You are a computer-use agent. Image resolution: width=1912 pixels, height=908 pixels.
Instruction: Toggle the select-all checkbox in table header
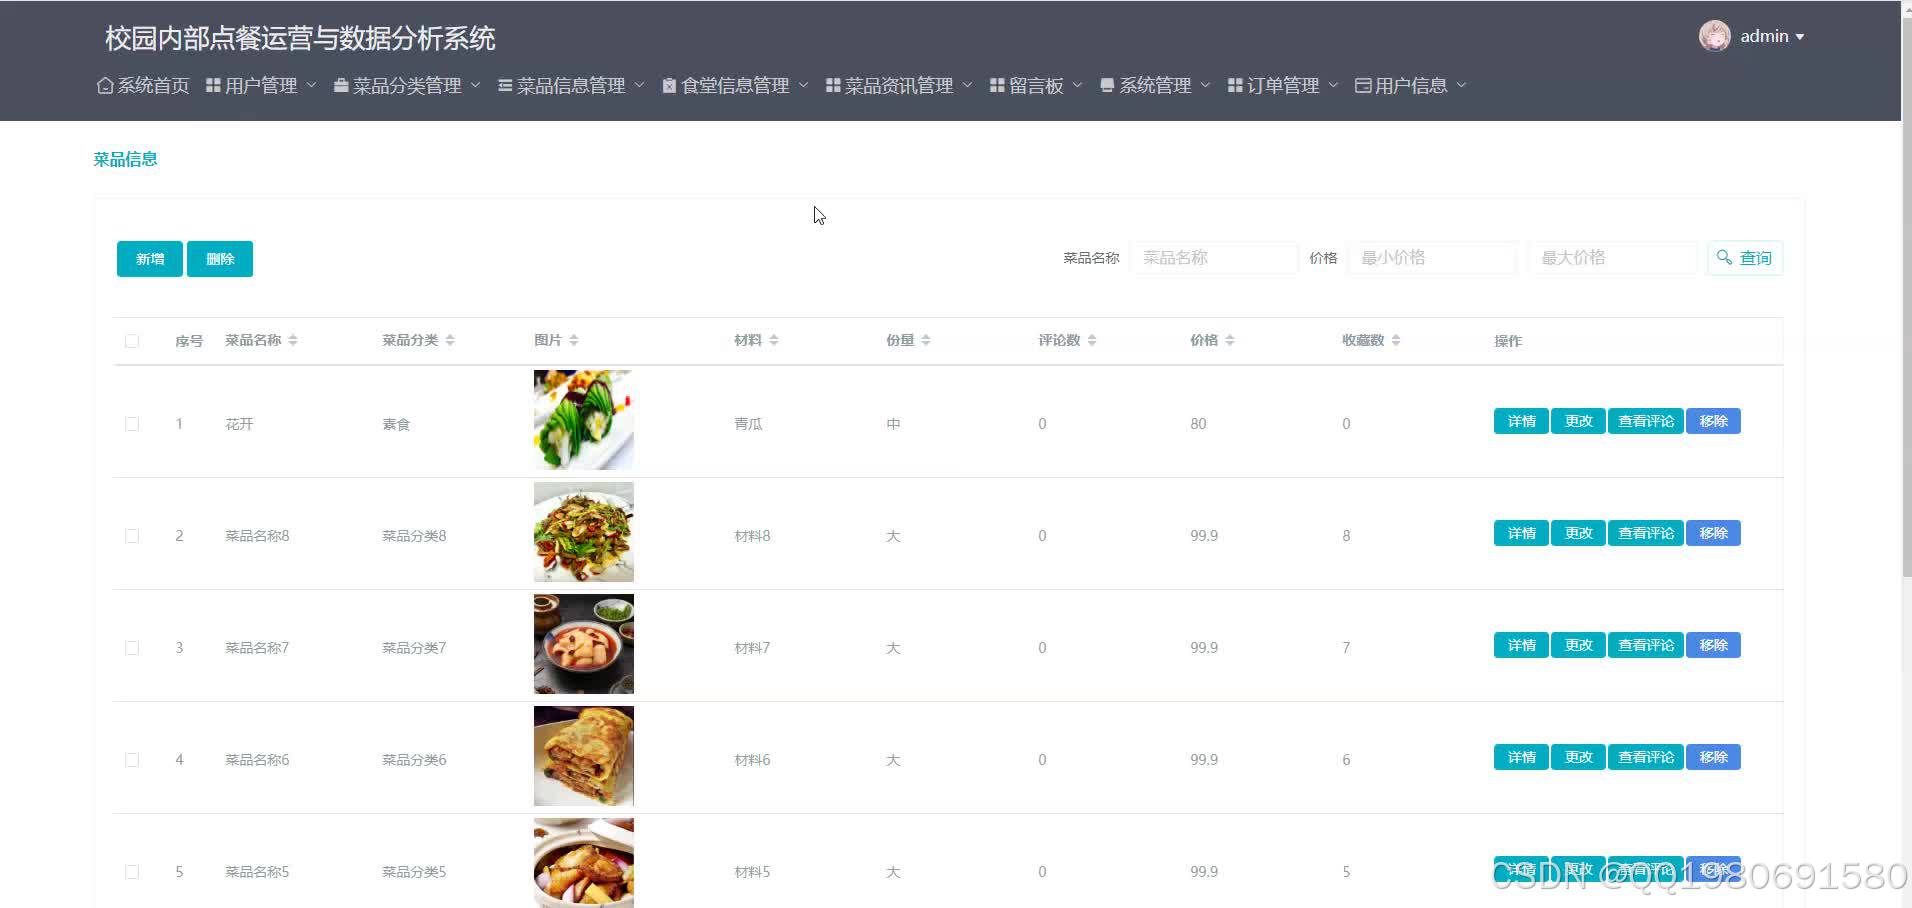point(132,340)
